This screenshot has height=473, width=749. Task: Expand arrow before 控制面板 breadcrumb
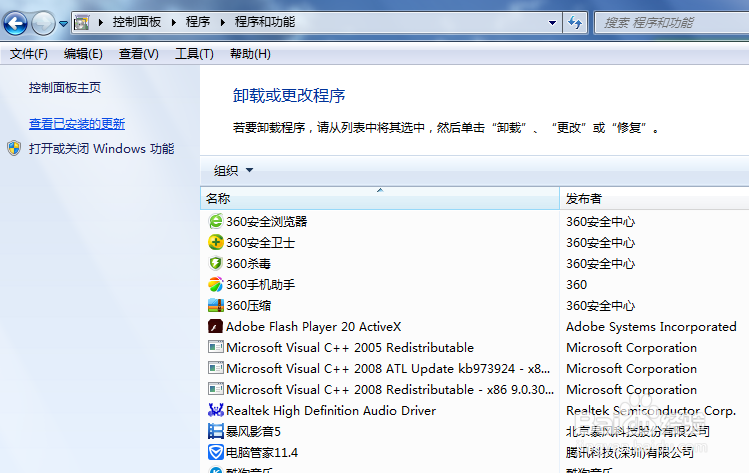[x=101, y=22]
